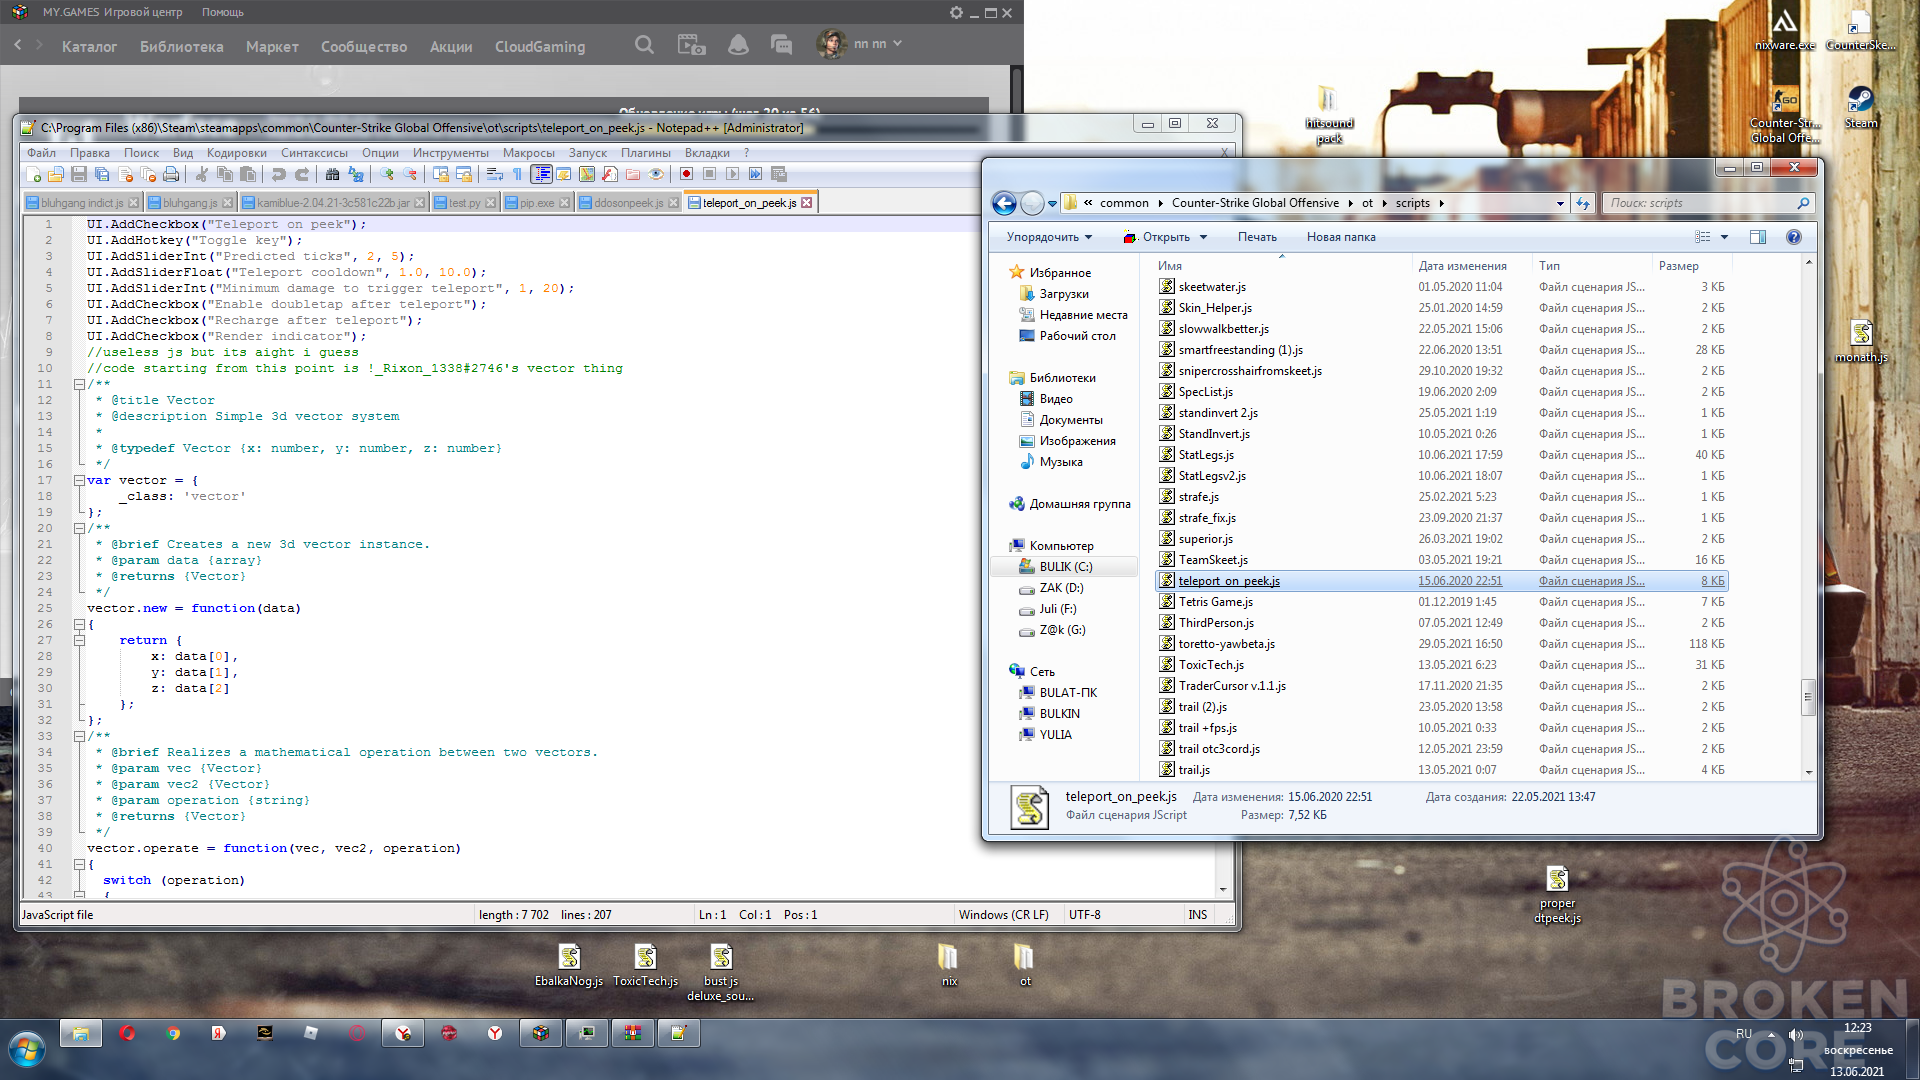Close the teleport_on_peek.js tab
This screenshot has width=1920, height=1080.
click(807, 203)
